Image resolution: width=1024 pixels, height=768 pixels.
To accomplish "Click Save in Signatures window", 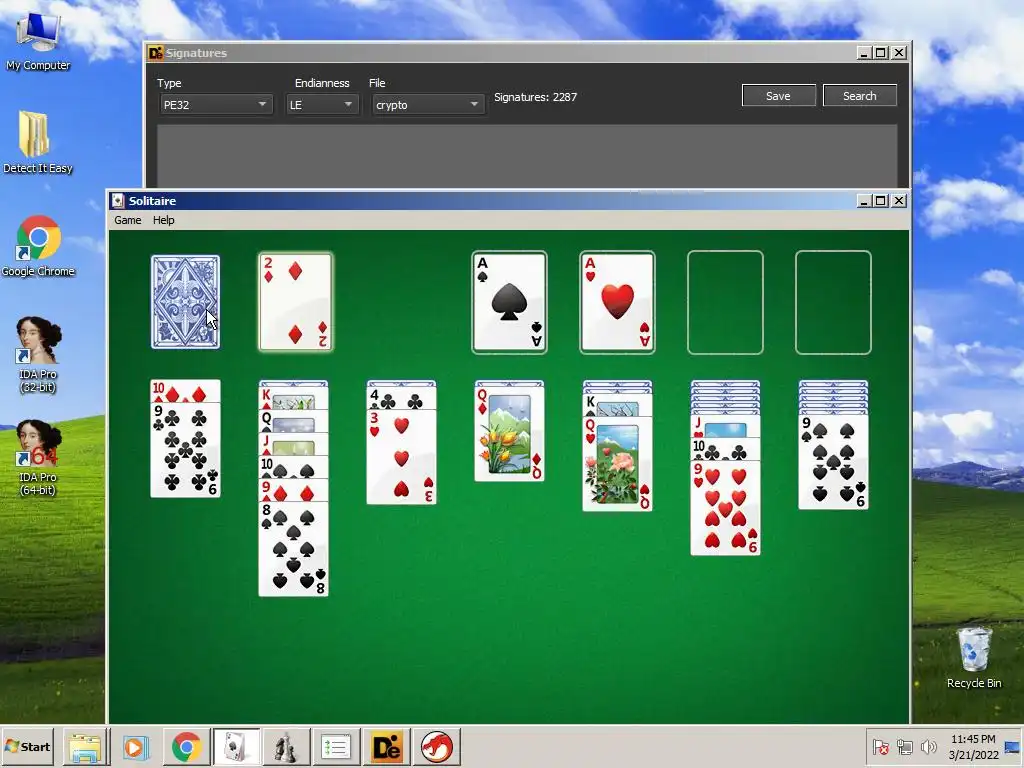I will tap(778, 95).
